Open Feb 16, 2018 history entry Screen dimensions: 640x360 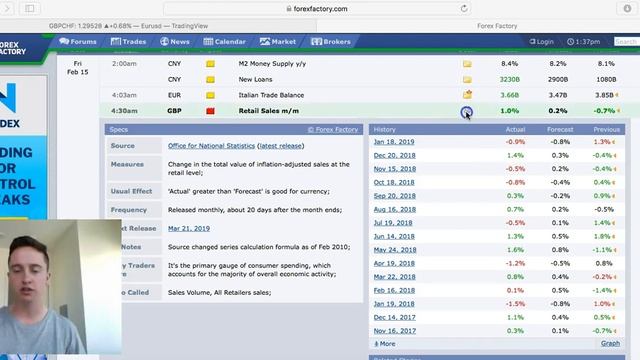coord(394,291)
